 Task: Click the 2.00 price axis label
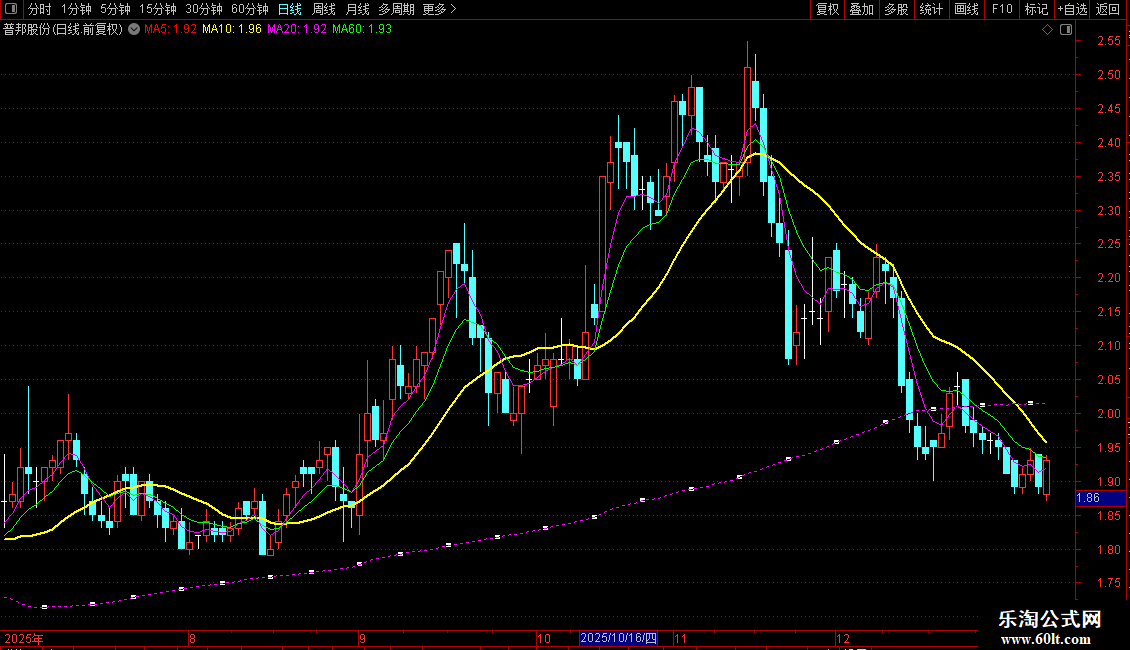point(1108,414)
